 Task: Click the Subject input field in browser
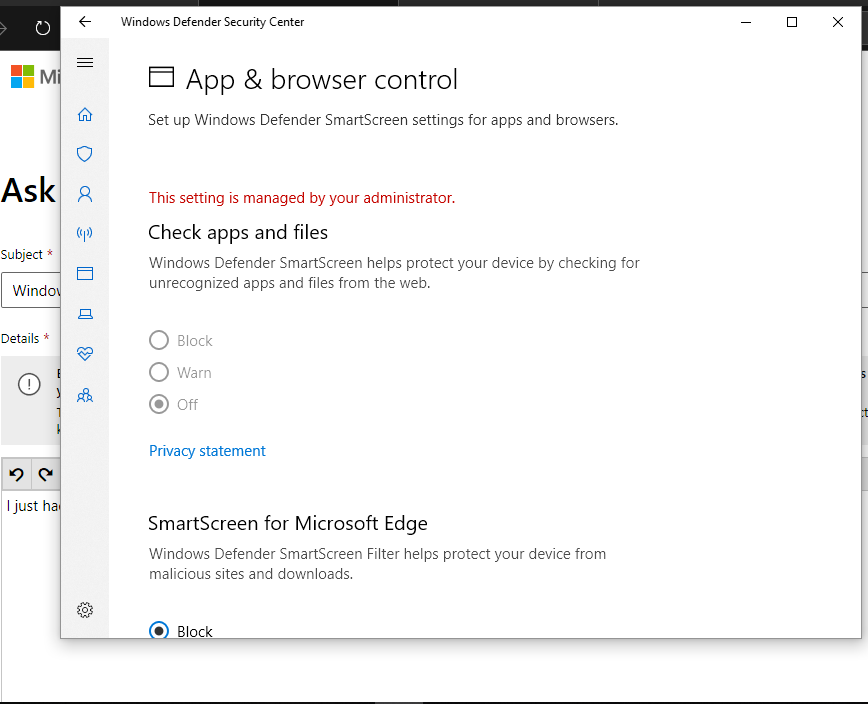(x=31, y=290)
